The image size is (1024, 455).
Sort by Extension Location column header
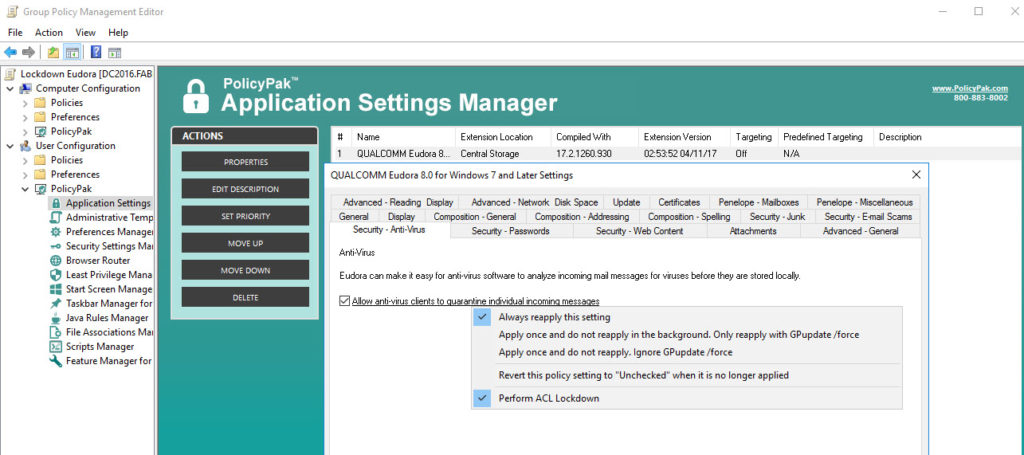tap(503, 137)
